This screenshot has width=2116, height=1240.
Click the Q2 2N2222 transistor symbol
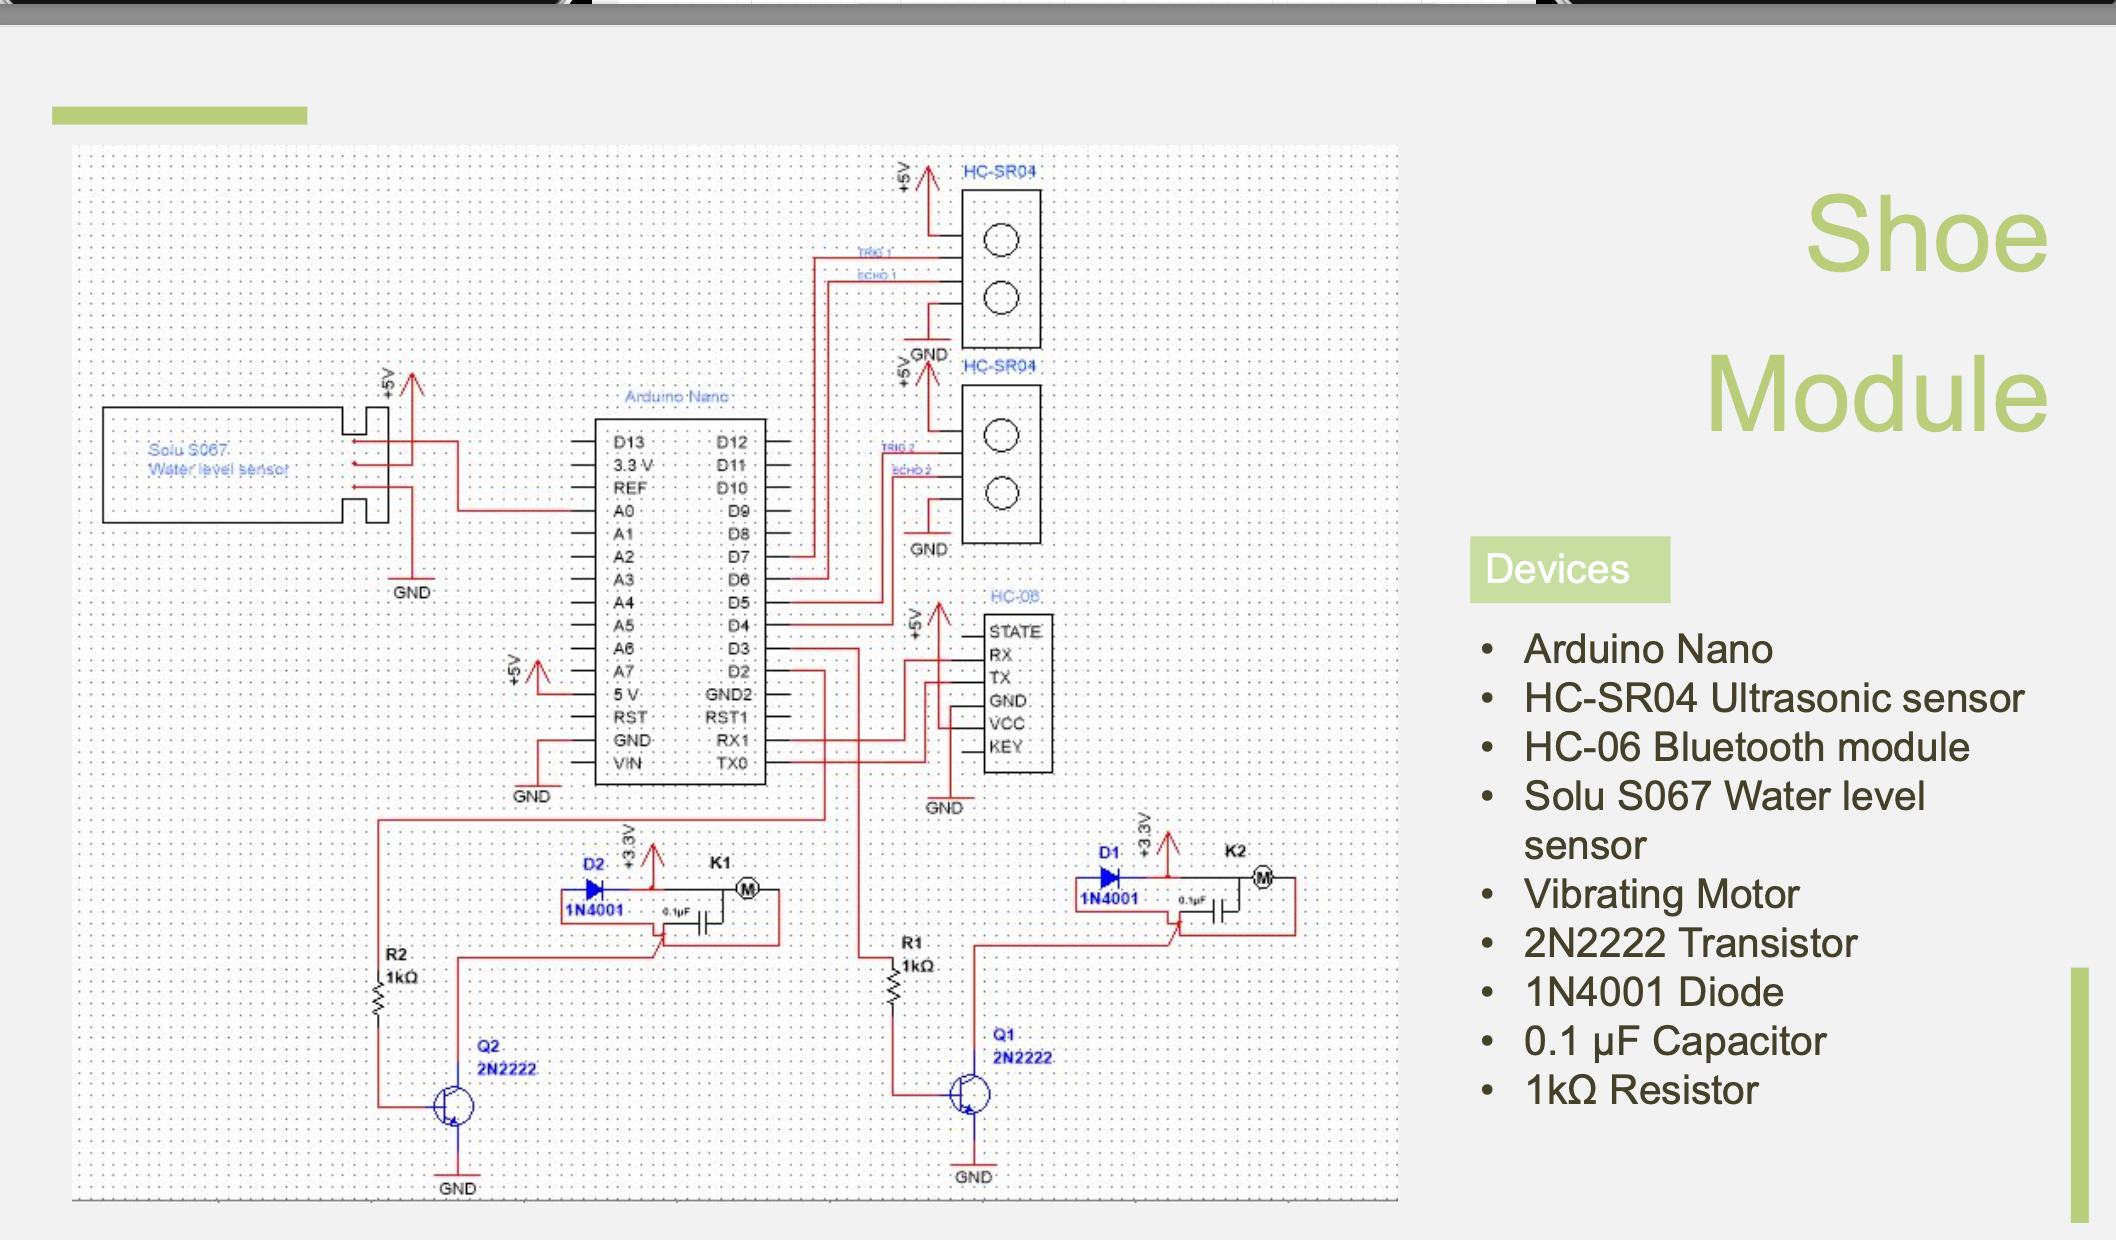(x=453, y=1106)
